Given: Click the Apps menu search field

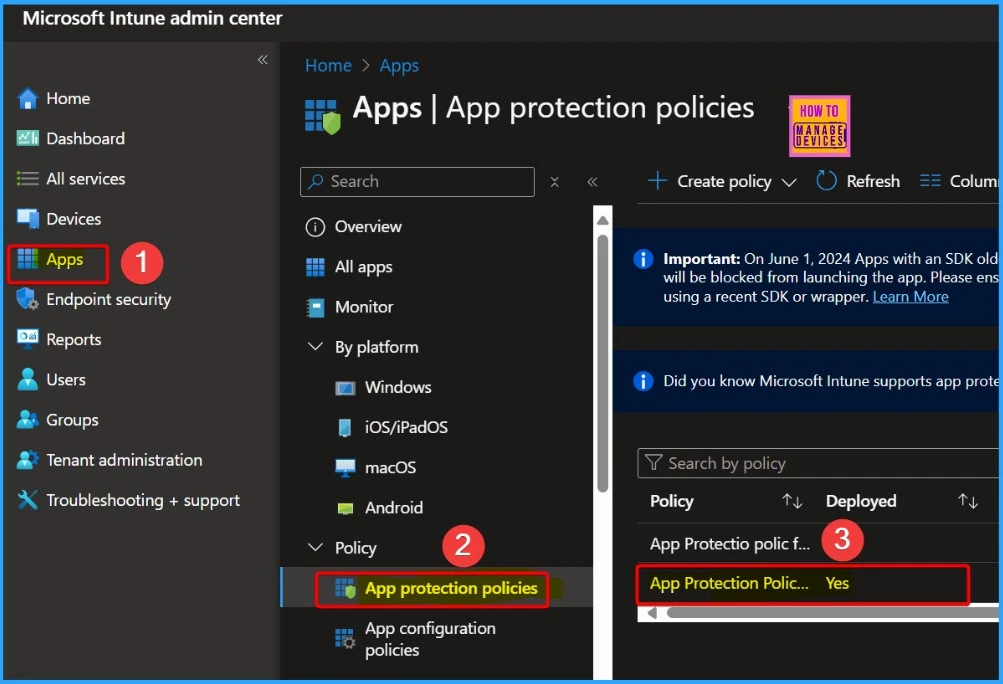Looking at the screenshot, I should (x=417, y=182).
